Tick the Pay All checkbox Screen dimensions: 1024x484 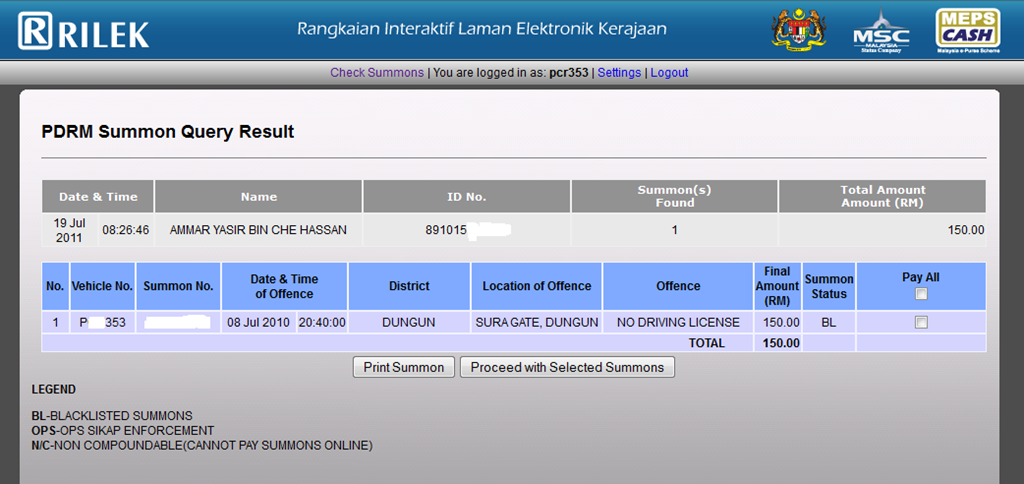[921, 294]
